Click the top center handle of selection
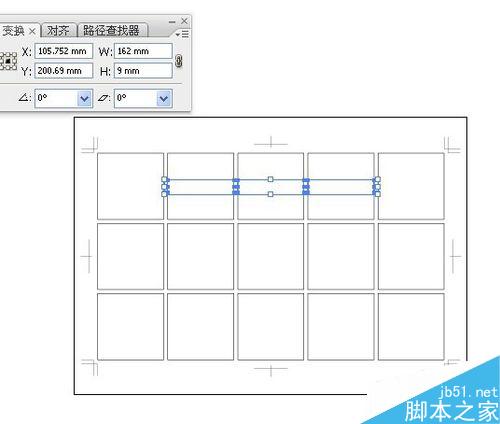 coord(270,179)
